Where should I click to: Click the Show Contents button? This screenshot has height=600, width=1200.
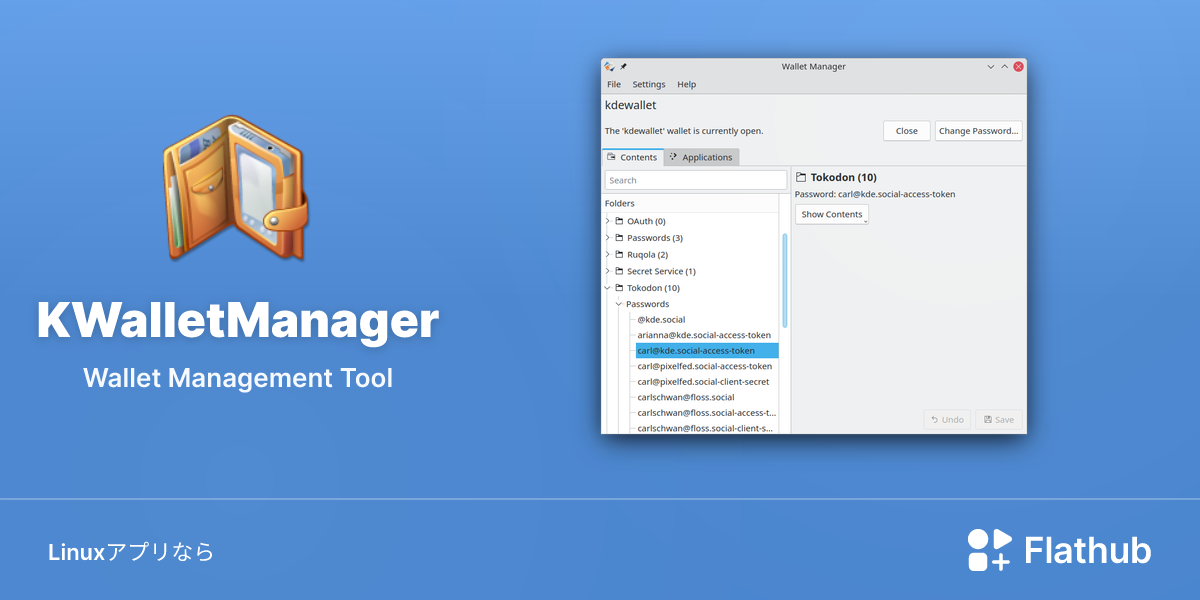[832, 214]
